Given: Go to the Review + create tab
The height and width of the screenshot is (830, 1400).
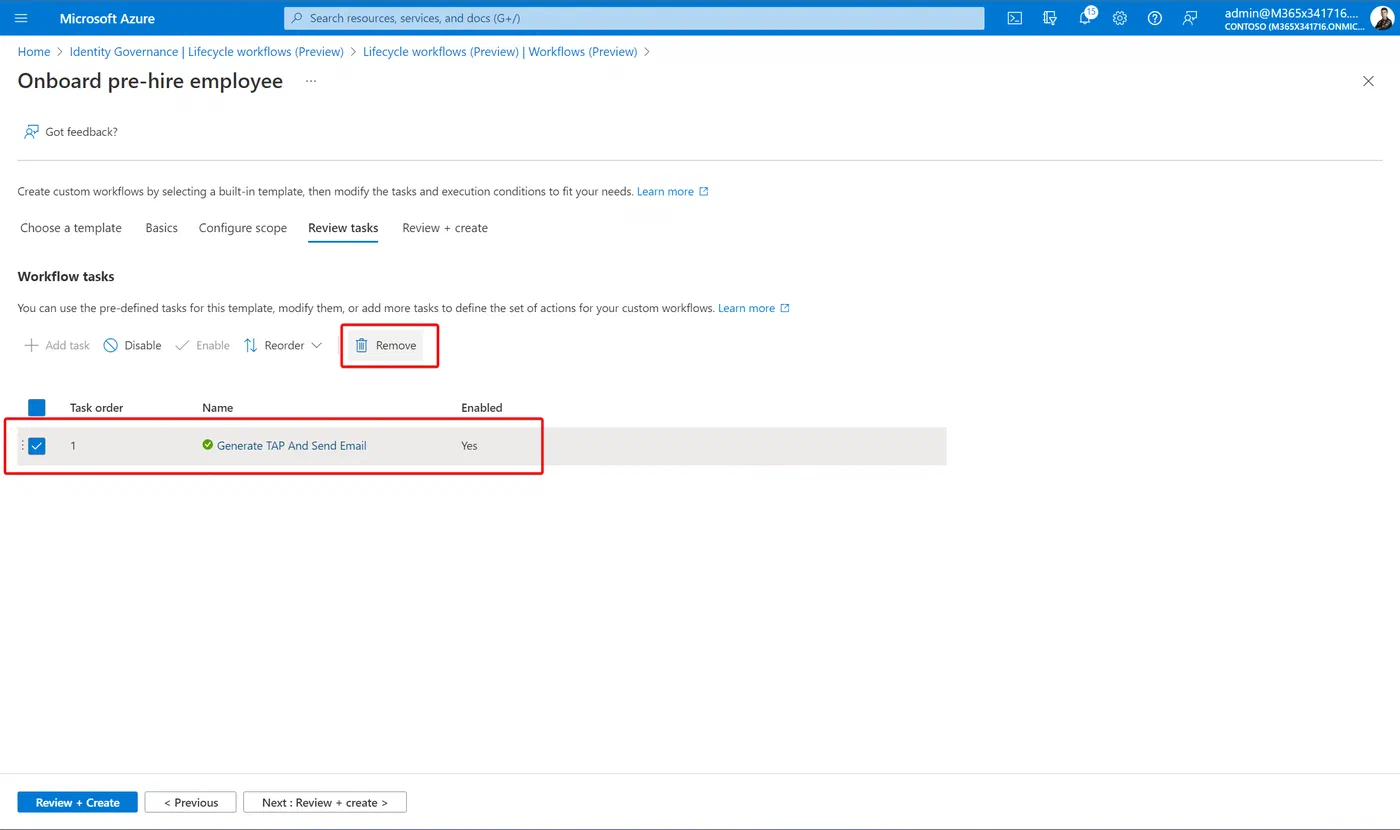Looking at the screenshot, I should [445, 228].
